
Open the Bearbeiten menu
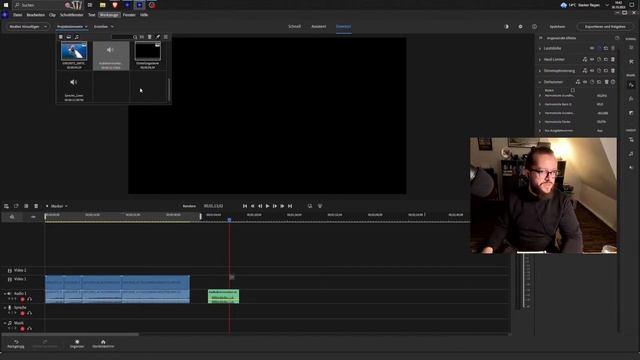(36, 15)
